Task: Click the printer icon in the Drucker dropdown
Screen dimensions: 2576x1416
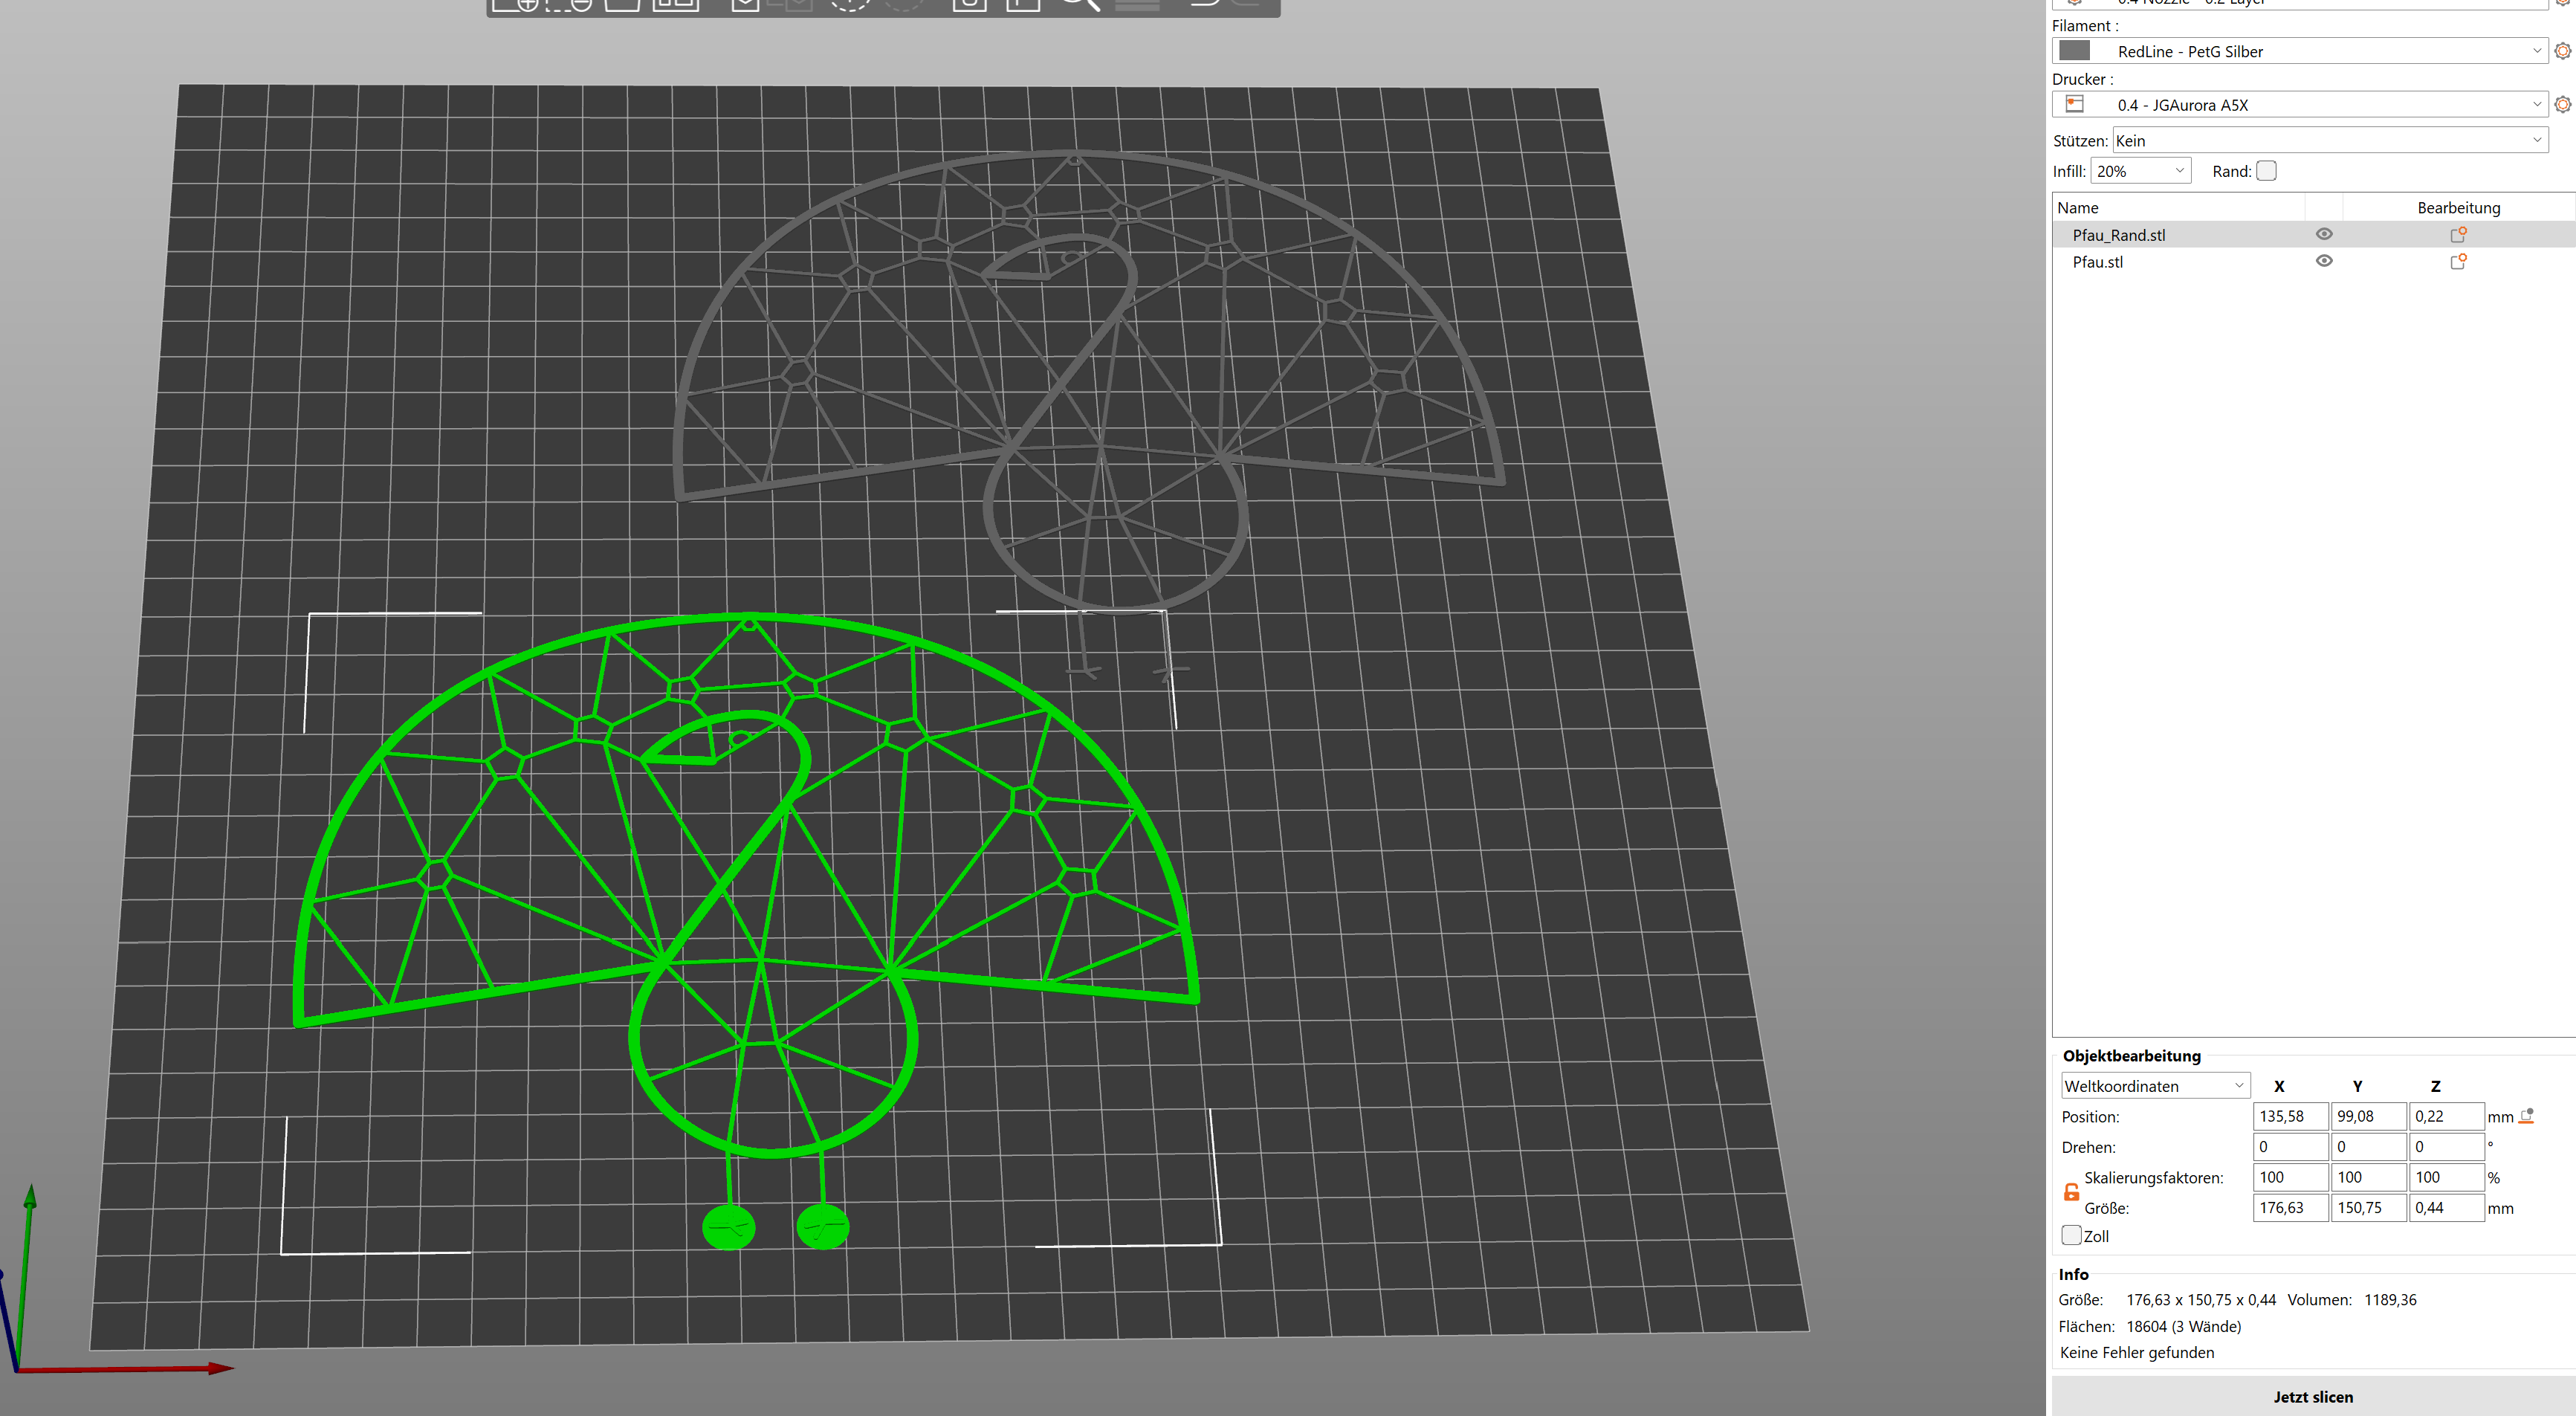Action: click(2075, 104)
